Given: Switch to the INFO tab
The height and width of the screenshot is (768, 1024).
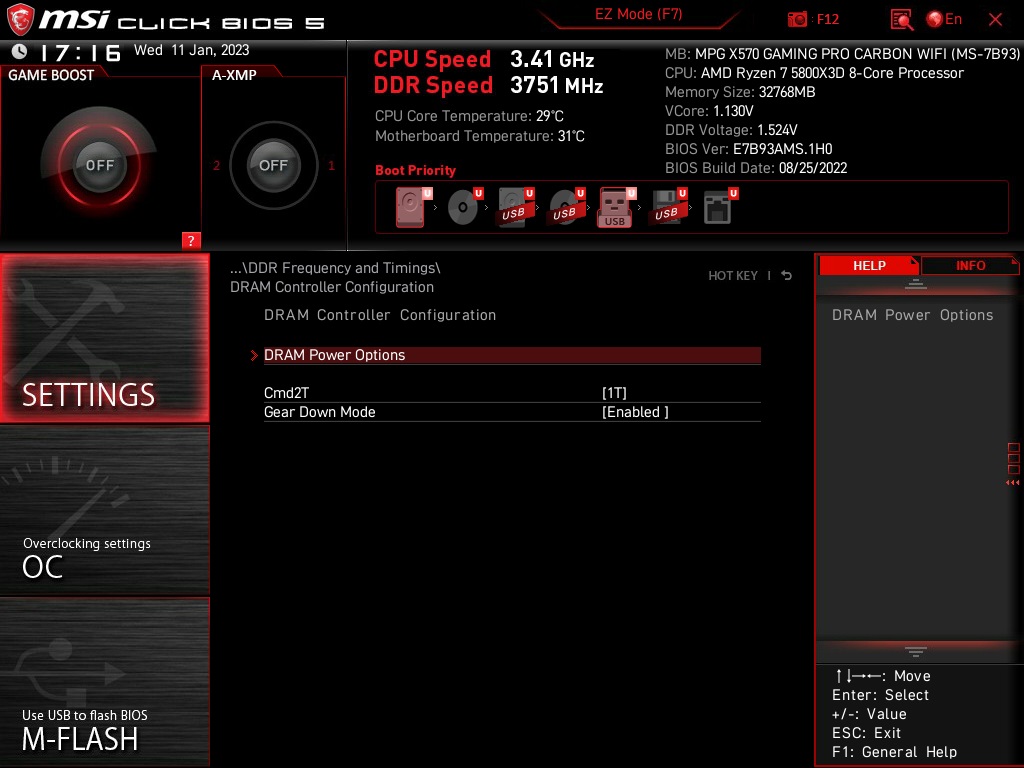Looking at the screenshot, I should [970, 266].
